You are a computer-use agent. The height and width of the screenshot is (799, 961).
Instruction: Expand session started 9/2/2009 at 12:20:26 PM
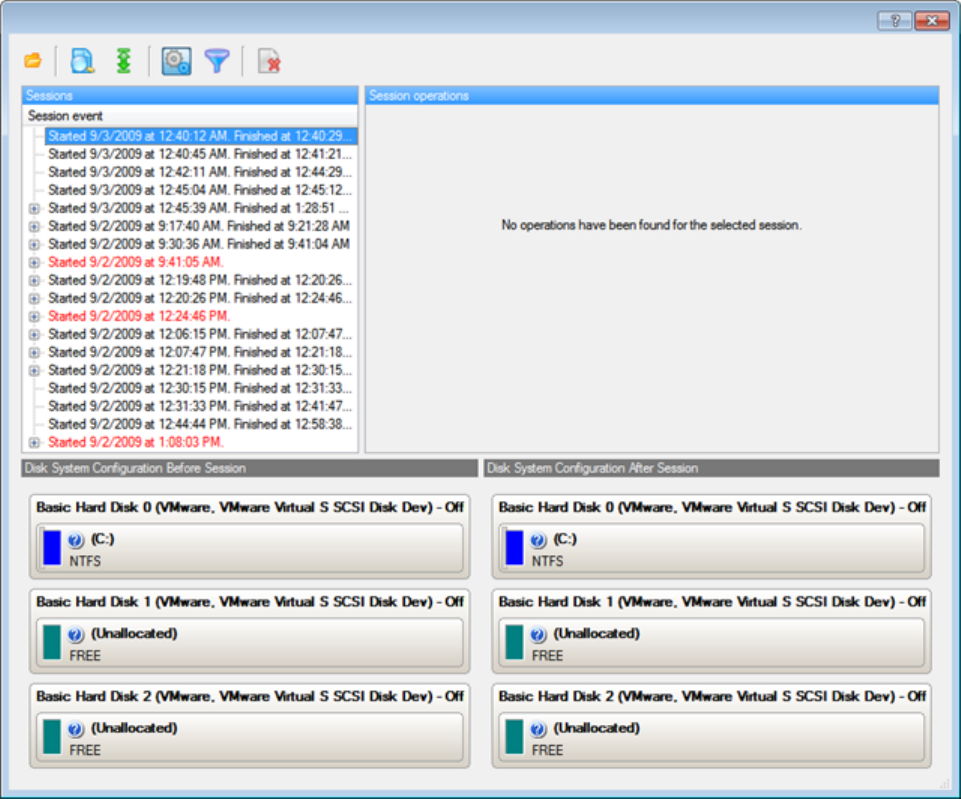pos(34,298)
